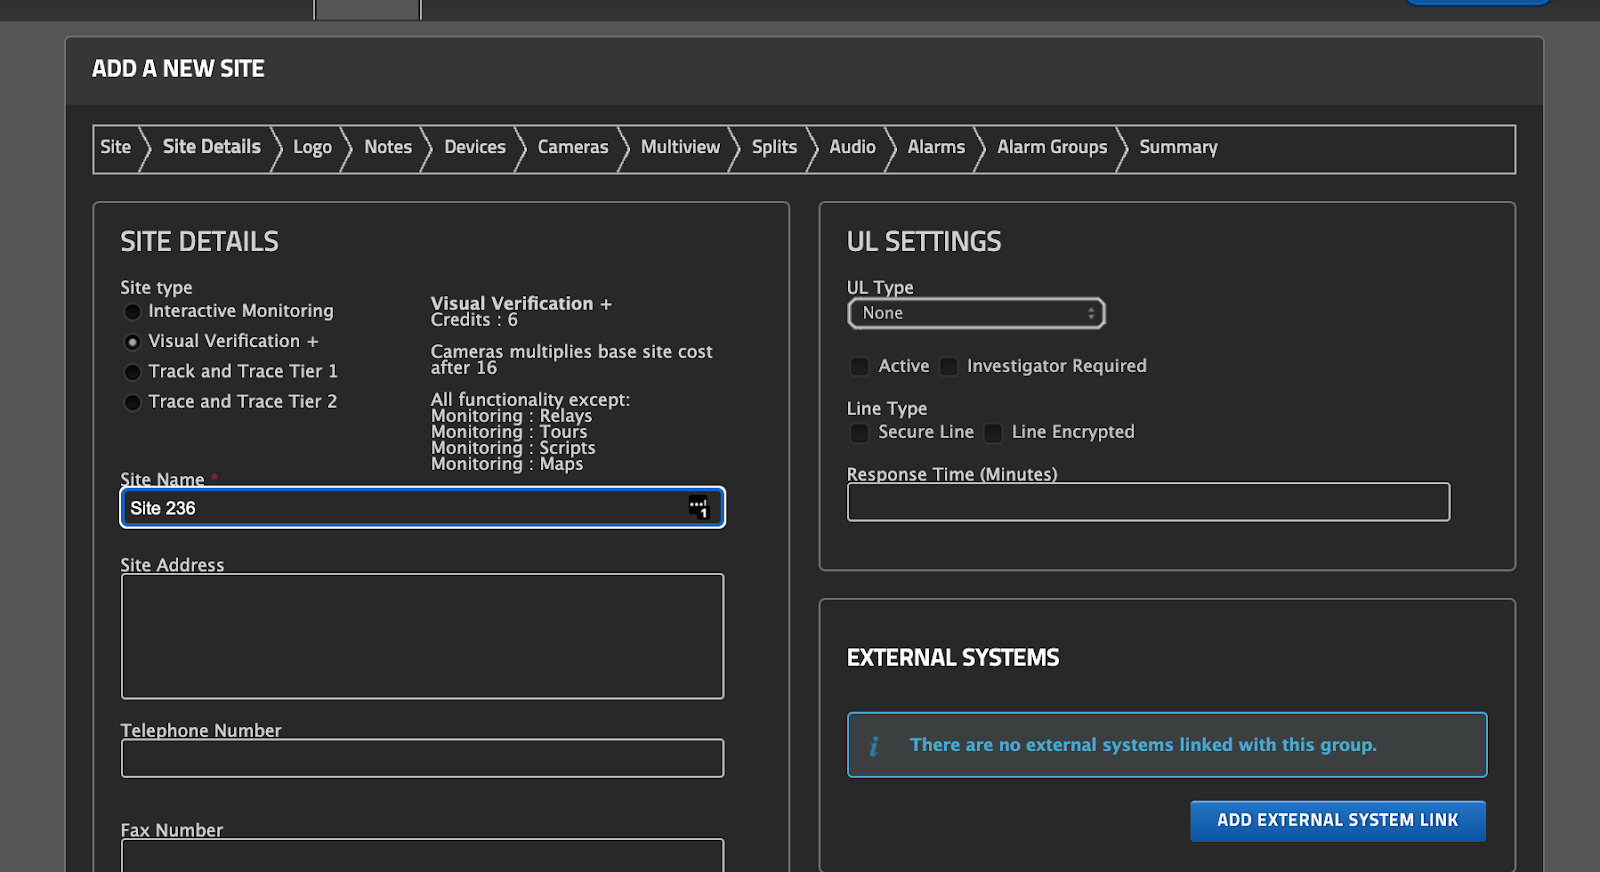The height and width of the screenshot is (872, 1600).
Task: Enable the Active checkbox
Action: pyautogui.click(x=859, y=367)
